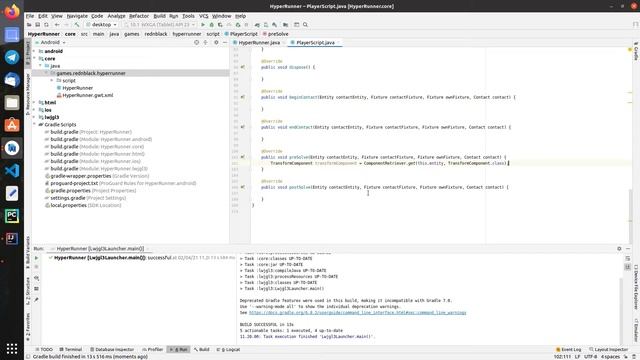The height and width of the screenshot is (360, 640).
Task: Click the Stop square icon in Run panel
Action: coord(36,267)
